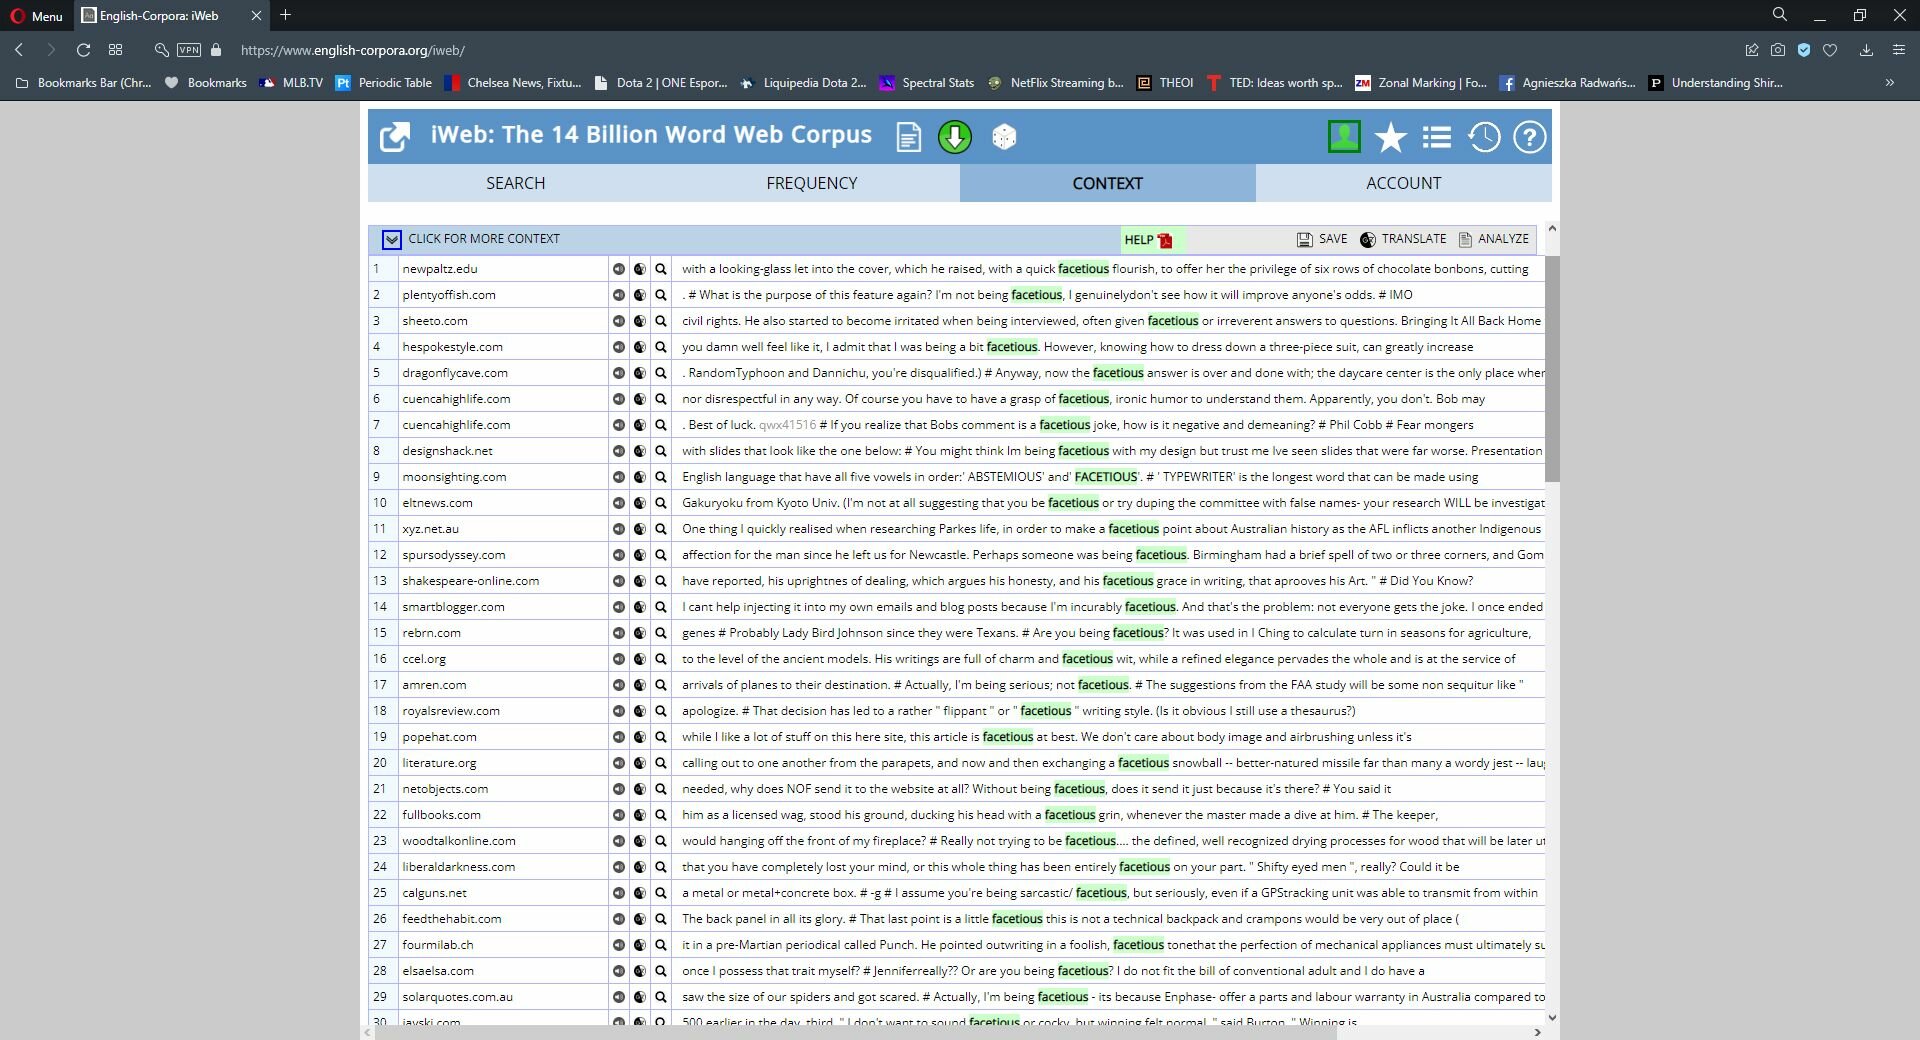Screen dimensions: 1920x1040
Task: Click row 25 text 'calguns.net'
Action: [435, 893]
